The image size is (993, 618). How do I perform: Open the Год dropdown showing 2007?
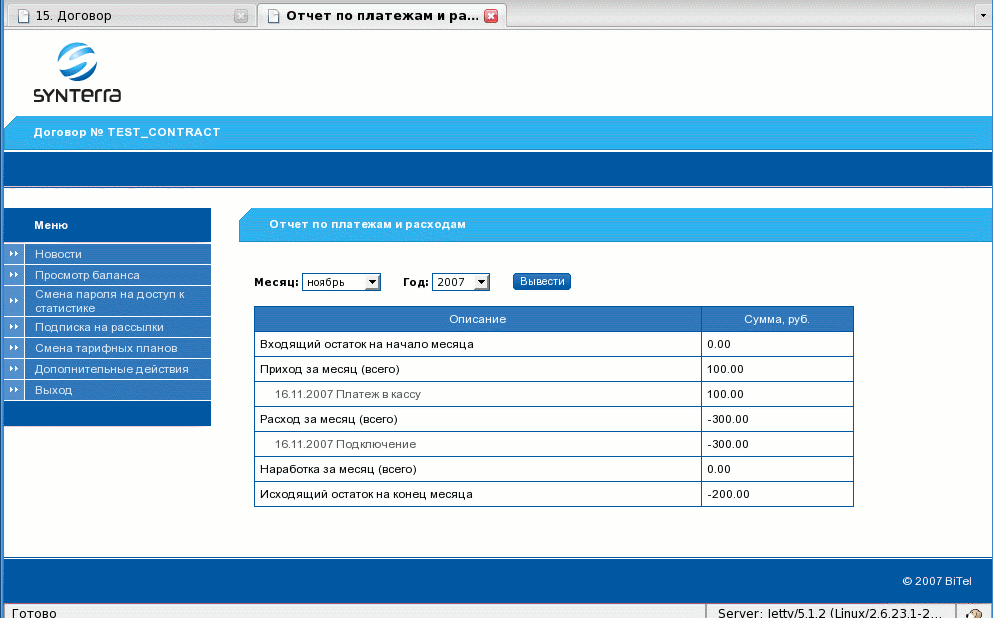[x=460, y=283]
